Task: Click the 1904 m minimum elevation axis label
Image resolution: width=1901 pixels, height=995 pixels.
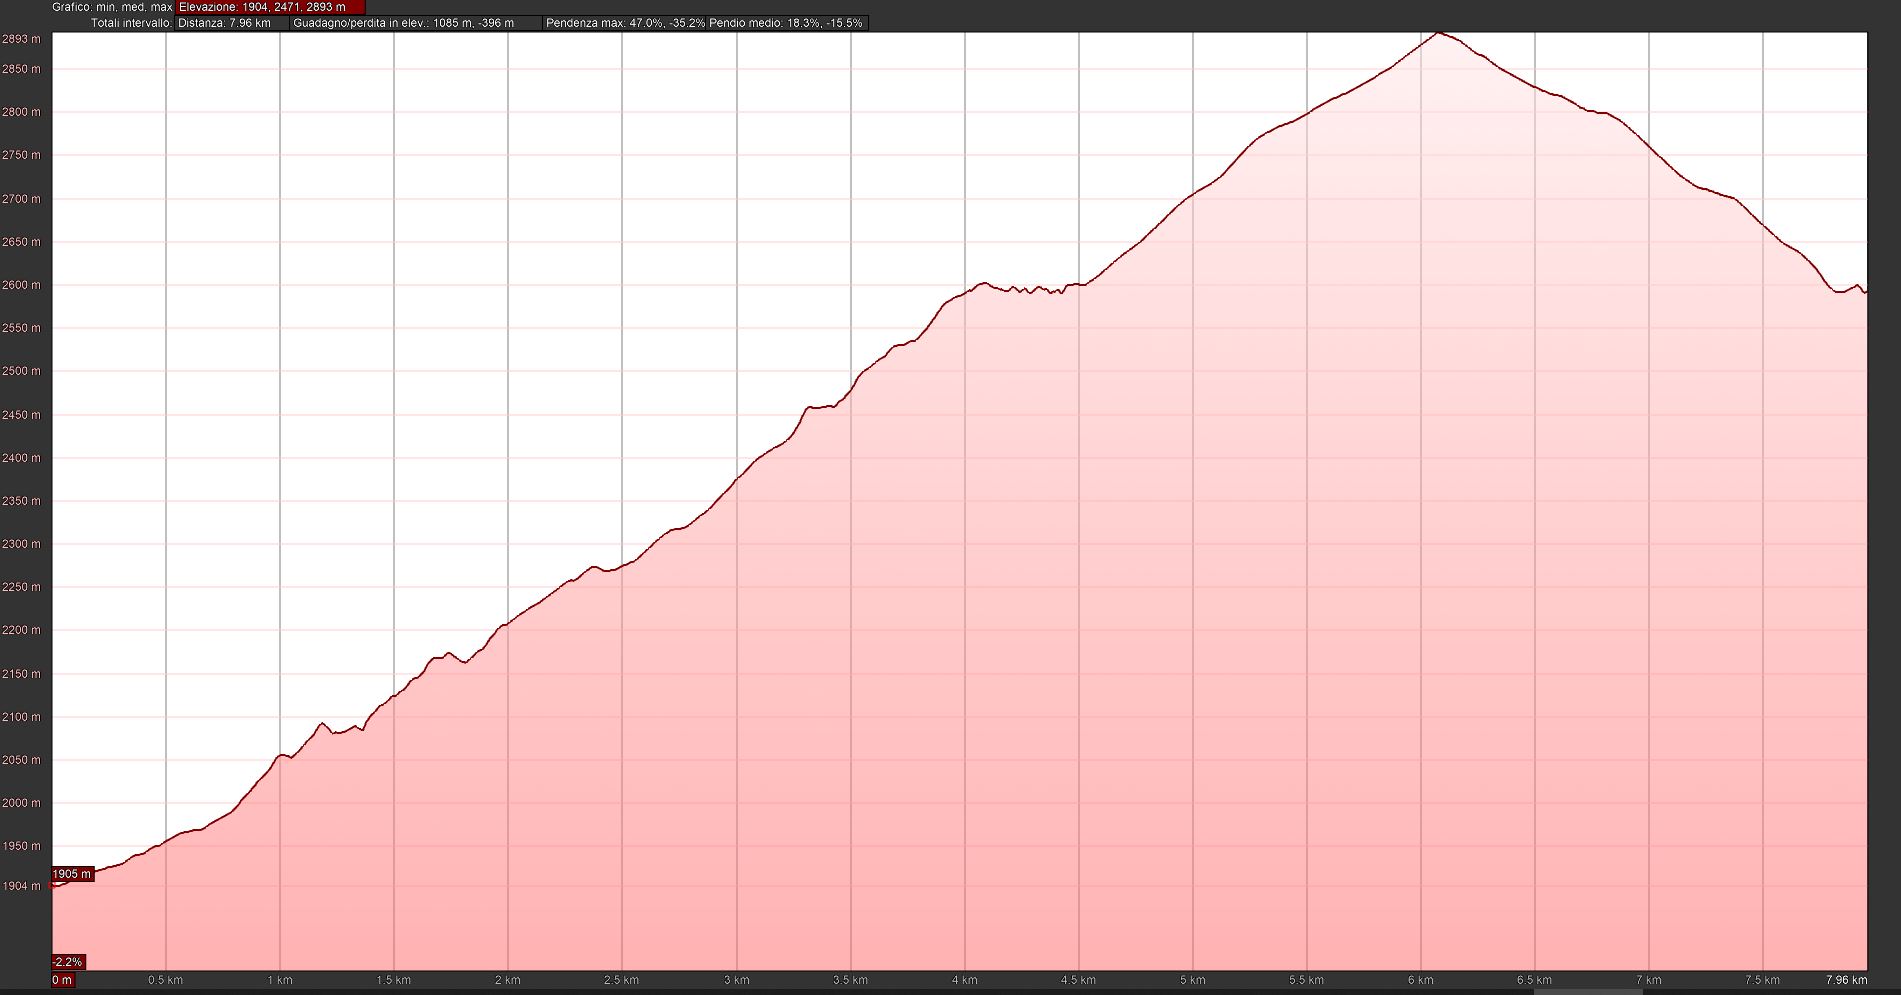Action: pyautogui.click(x=21, y=886)
